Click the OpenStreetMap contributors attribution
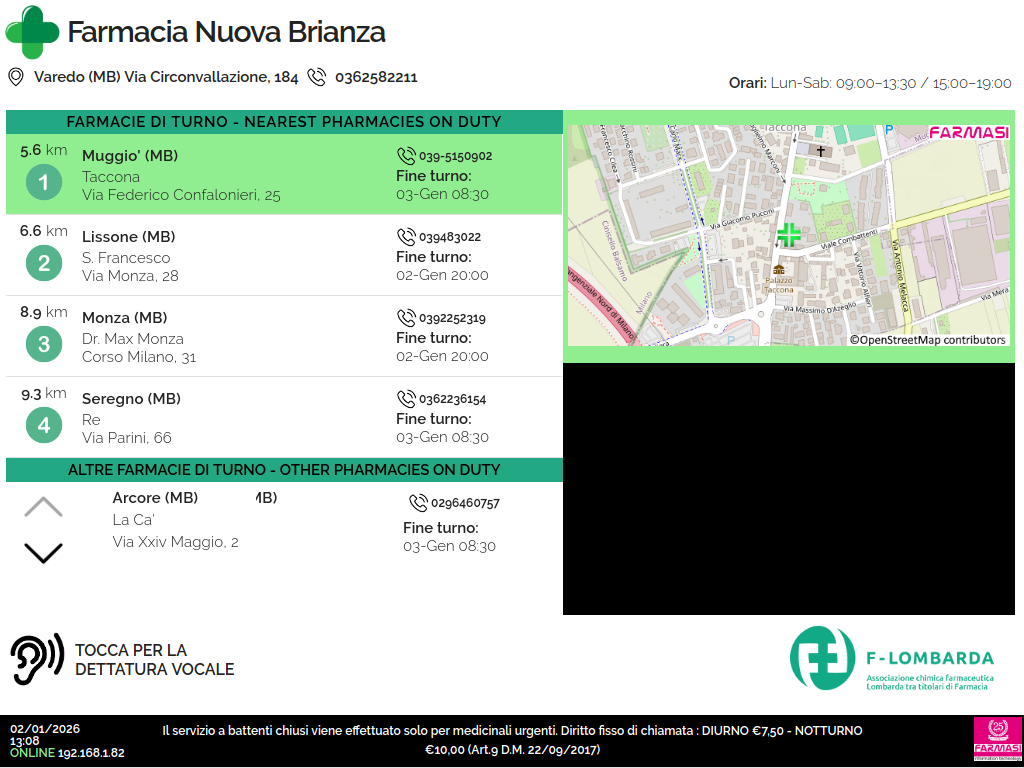Screen dimensions: 1024x768 928,340
